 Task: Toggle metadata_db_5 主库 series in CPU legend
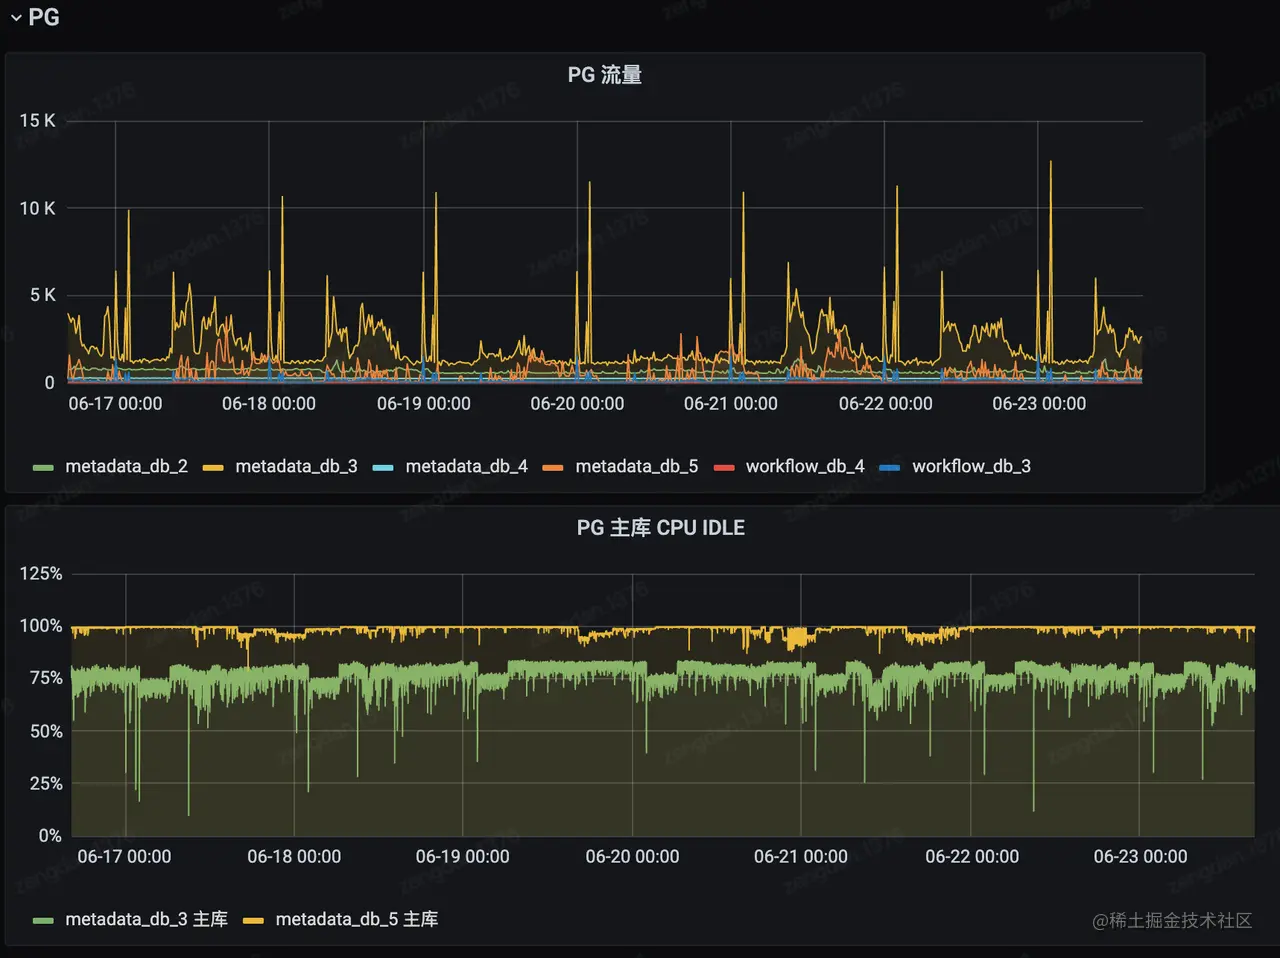357,919
